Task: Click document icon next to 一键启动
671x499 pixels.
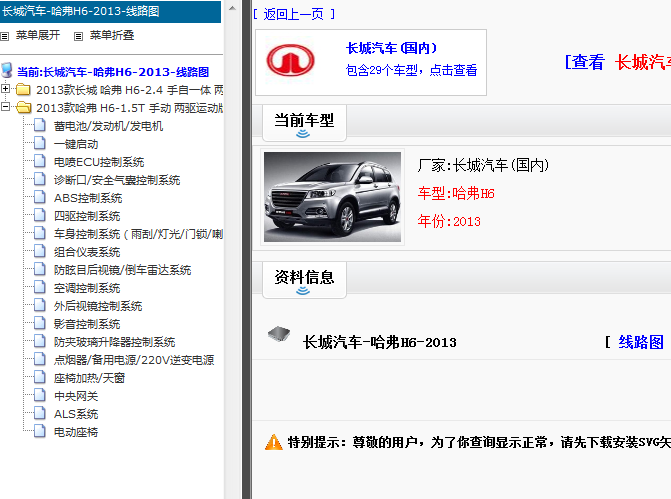Action: point(40,143)
